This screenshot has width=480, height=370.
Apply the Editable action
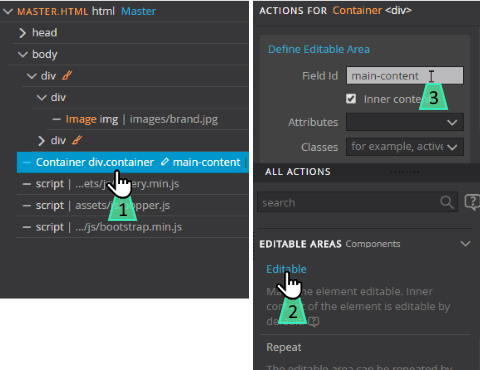coord(286,269)
